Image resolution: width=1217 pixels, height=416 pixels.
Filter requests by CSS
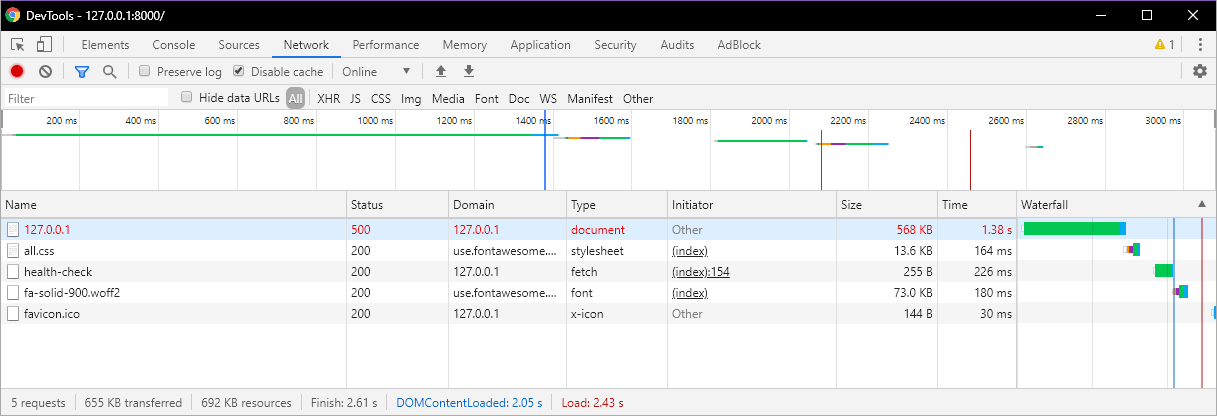tap(381, 99)
